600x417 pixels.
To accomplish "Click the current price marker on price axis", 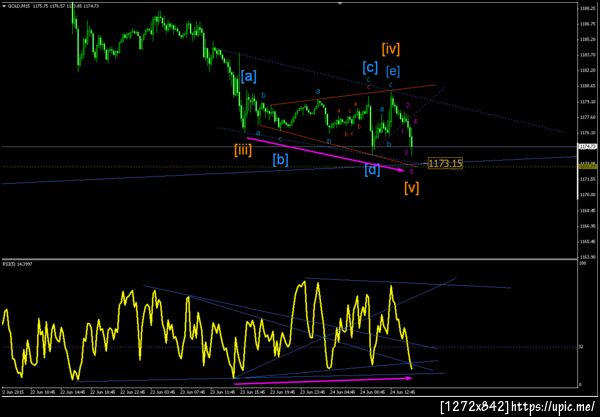I will (x=587, y=147).
